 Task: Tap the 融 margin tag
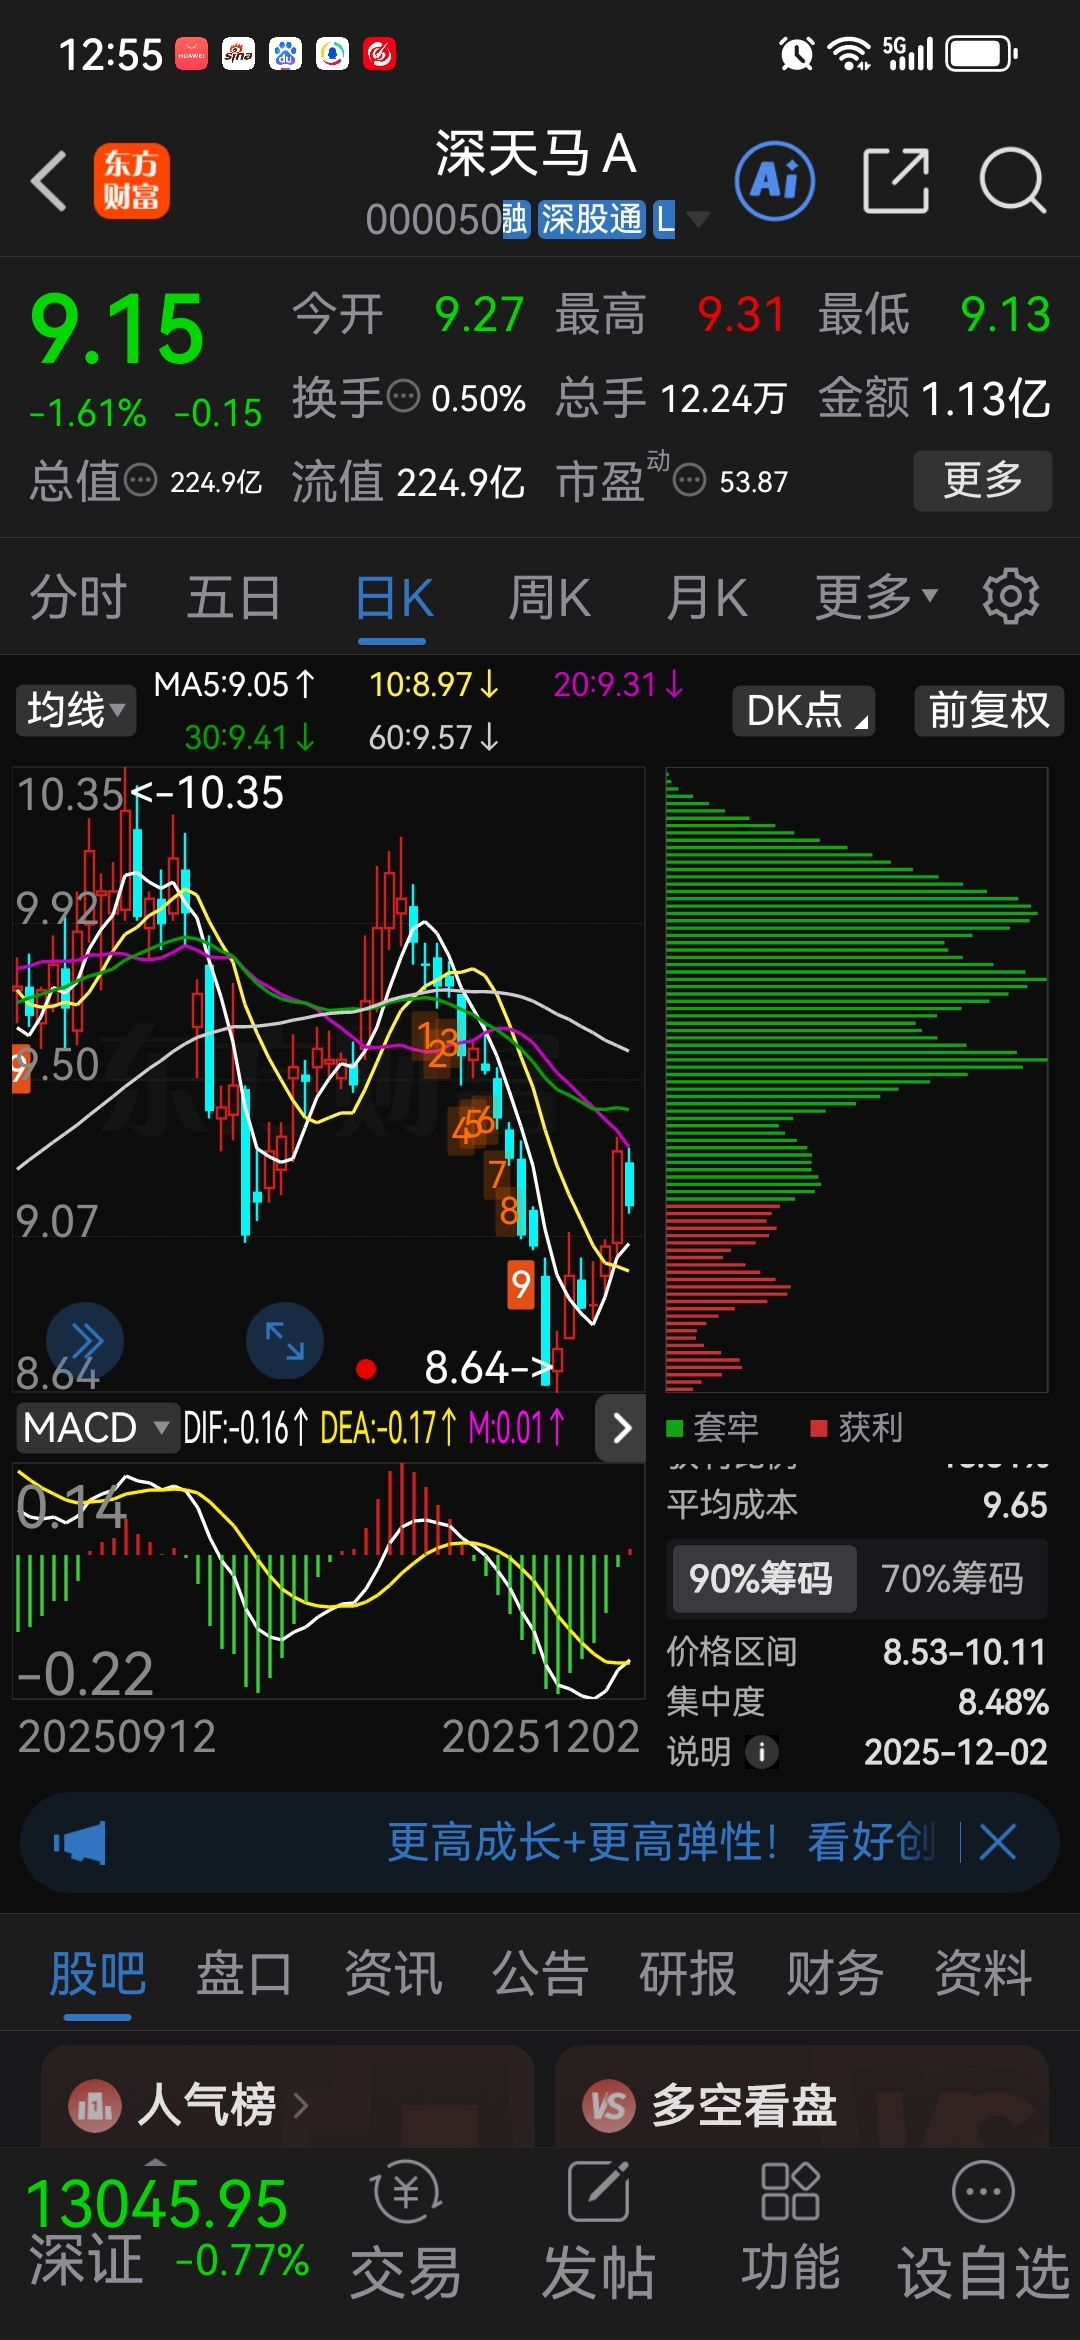(x=515, y=219)
